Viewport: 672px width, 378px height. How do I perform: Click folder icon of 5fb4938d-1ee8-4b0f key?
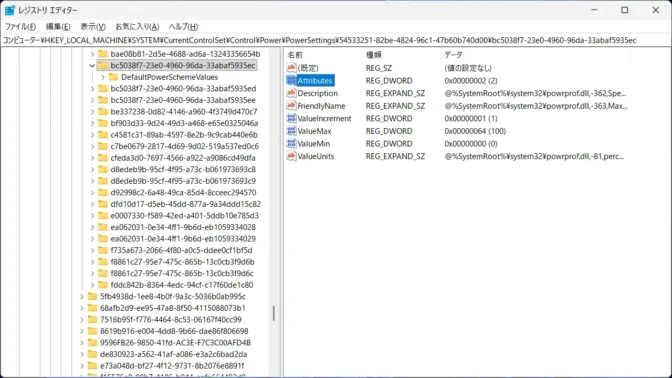(x=93, y=297)
